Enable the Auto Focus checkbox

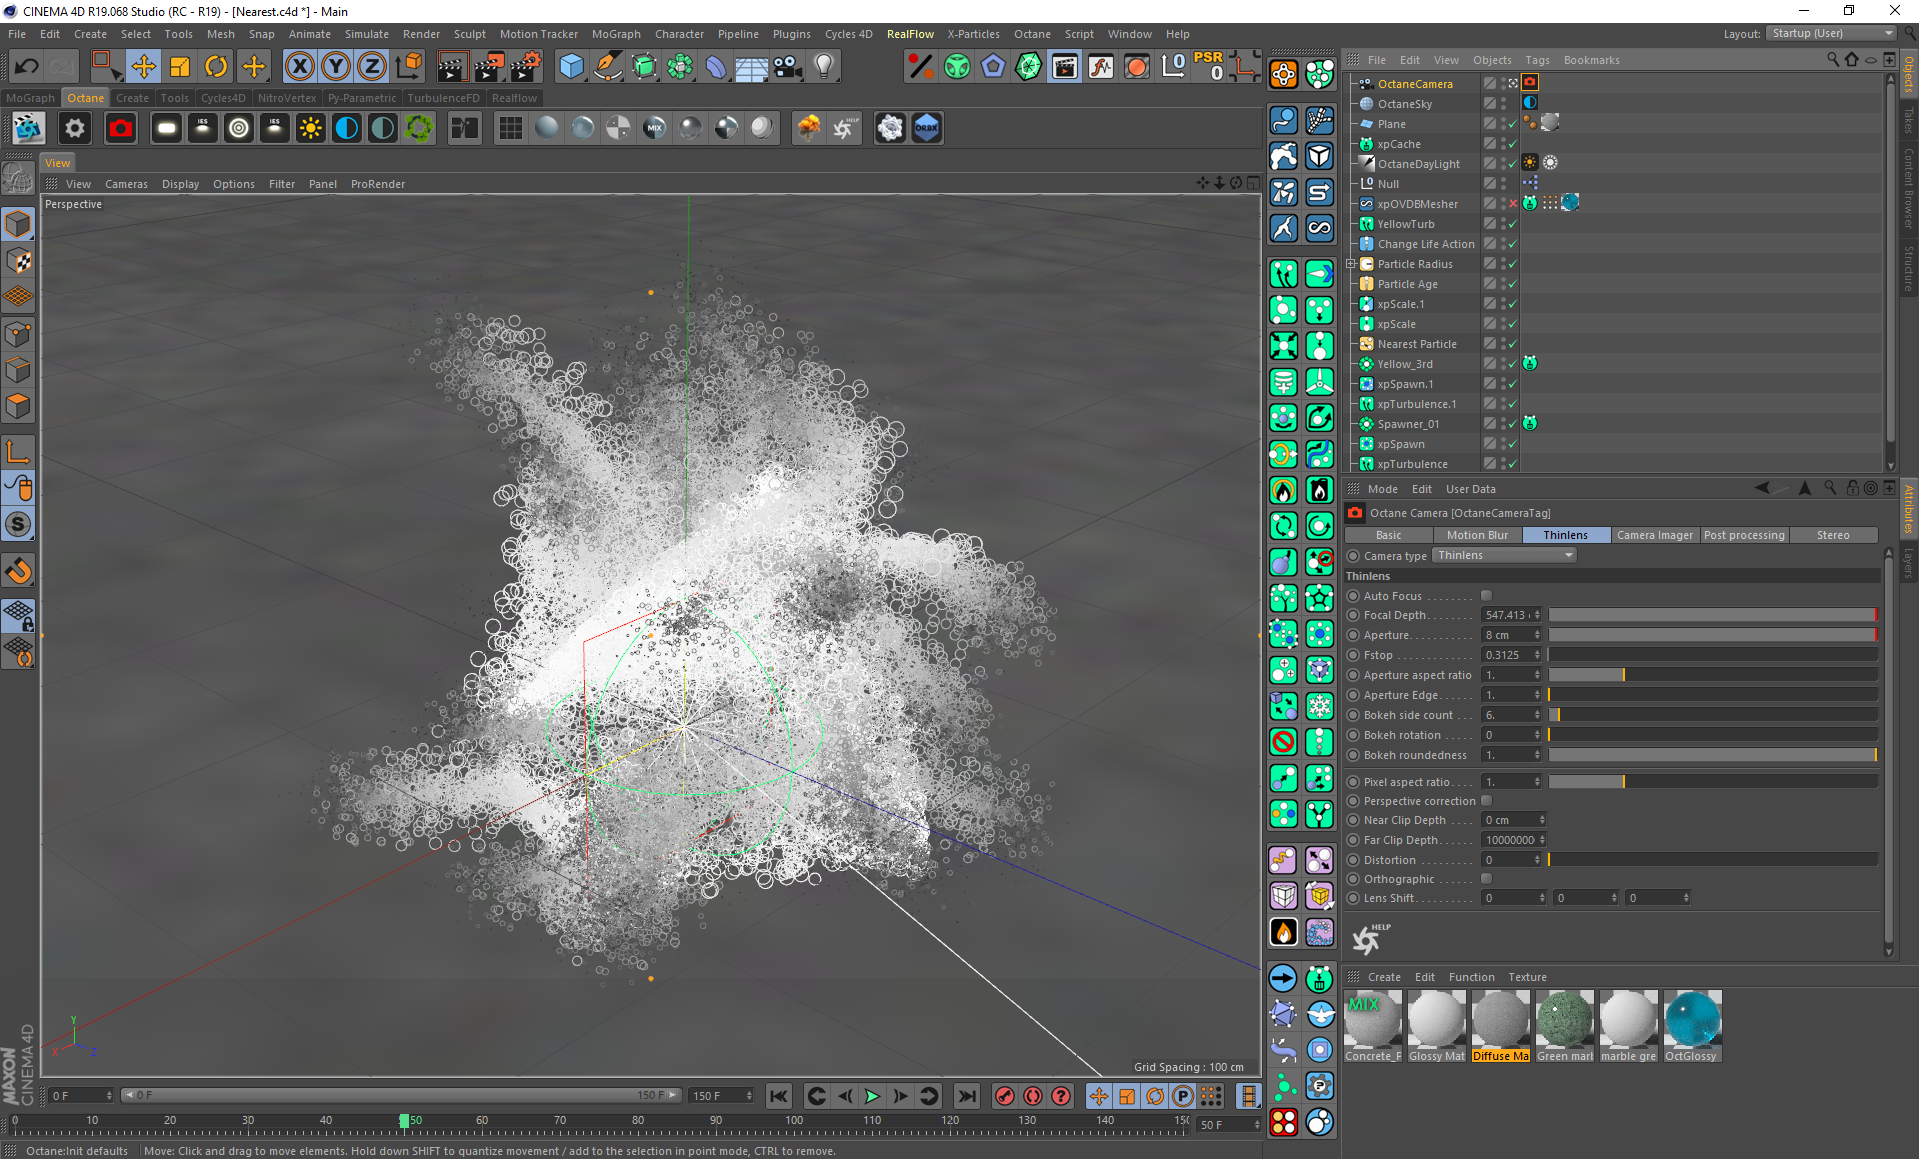click(x=1486, y=595)
